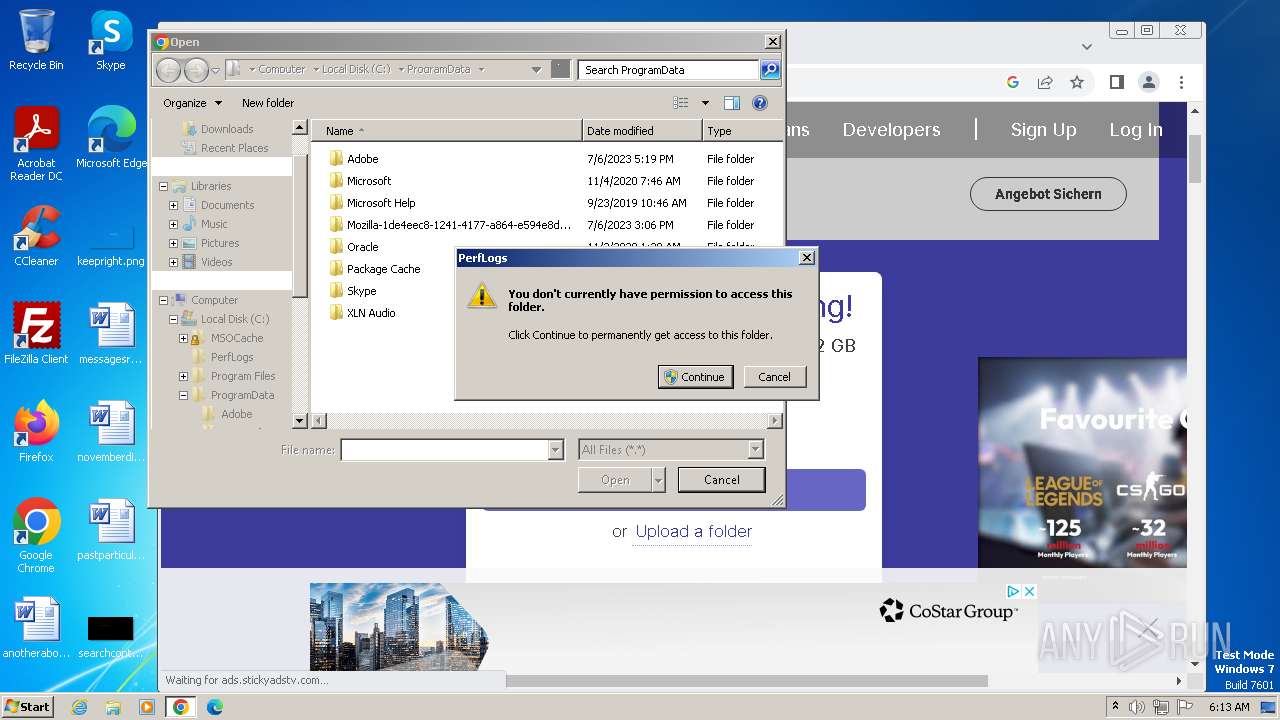
Task: Select the novemberdi Word document icon
Action: 111,432
